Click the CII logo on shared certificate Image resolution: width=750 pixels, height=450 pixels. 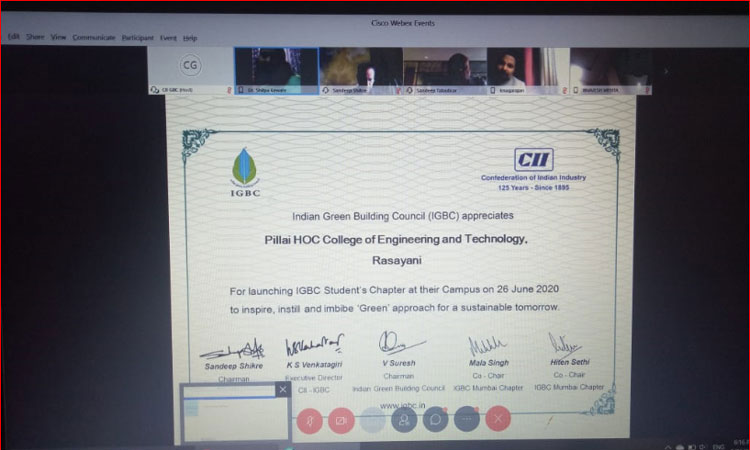coord(534,159)
